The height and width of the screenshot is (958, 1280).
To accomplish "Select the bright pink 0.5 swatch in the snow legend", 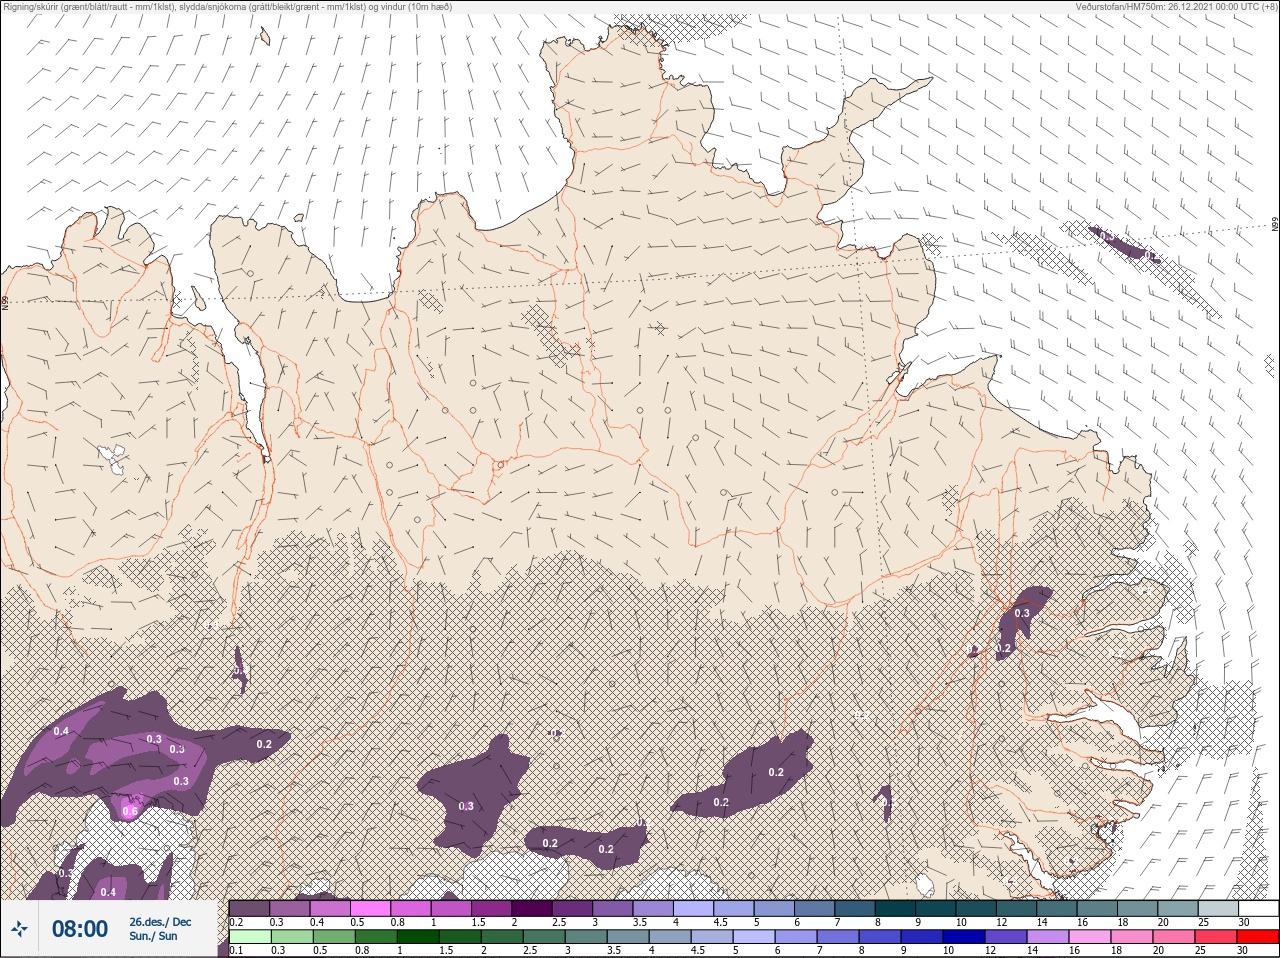I will (x=371, y=908).
